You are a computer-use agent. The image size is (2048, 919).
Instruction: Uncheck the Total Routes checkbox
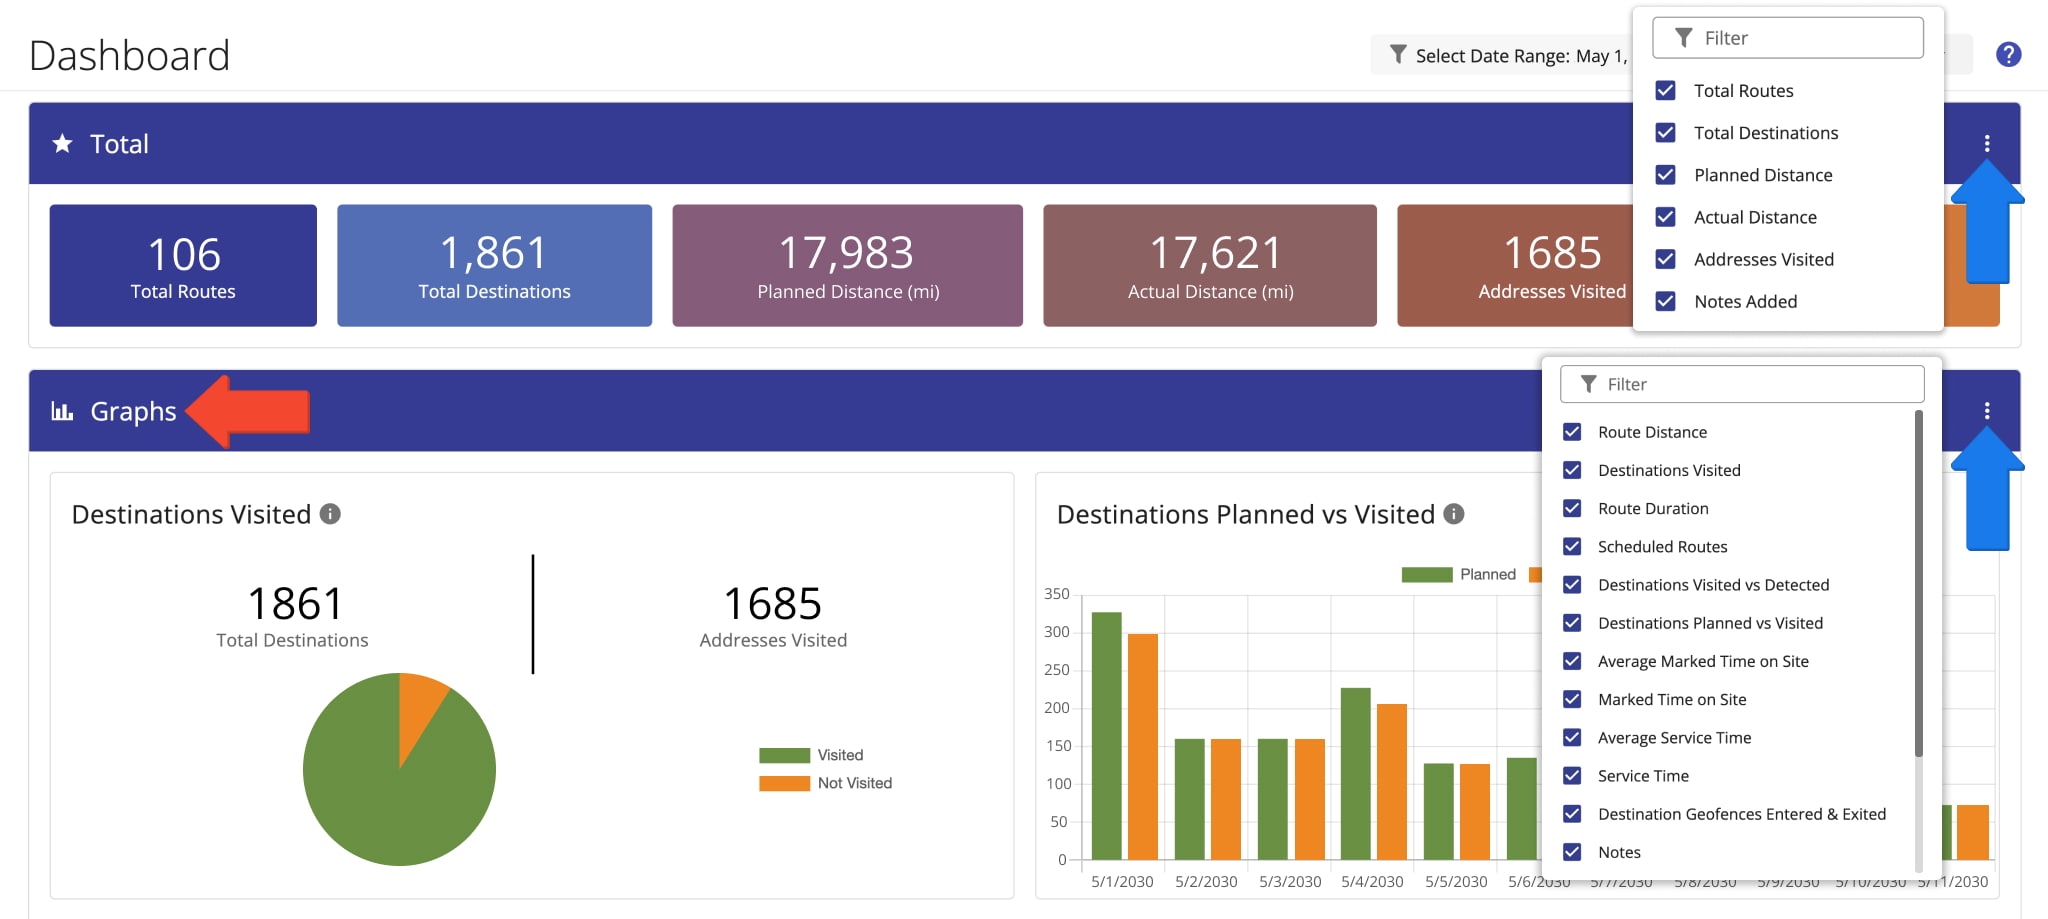click(x=1665, y=91)
